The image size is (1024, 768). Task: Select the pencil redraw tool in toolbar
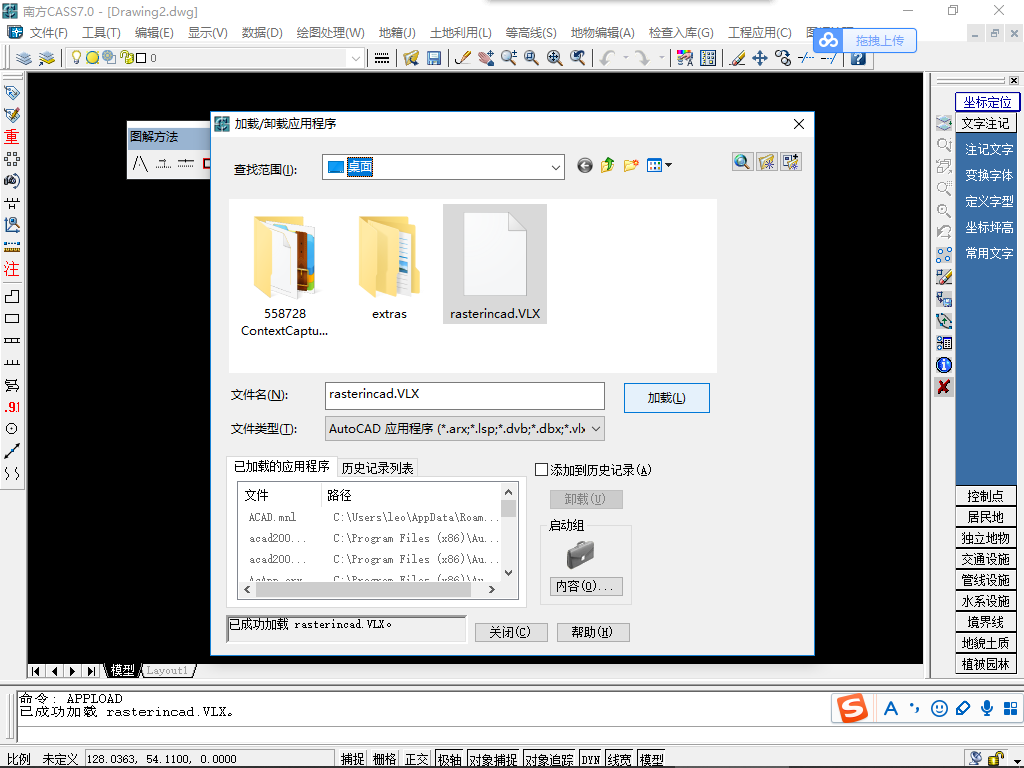click(463, 58)
